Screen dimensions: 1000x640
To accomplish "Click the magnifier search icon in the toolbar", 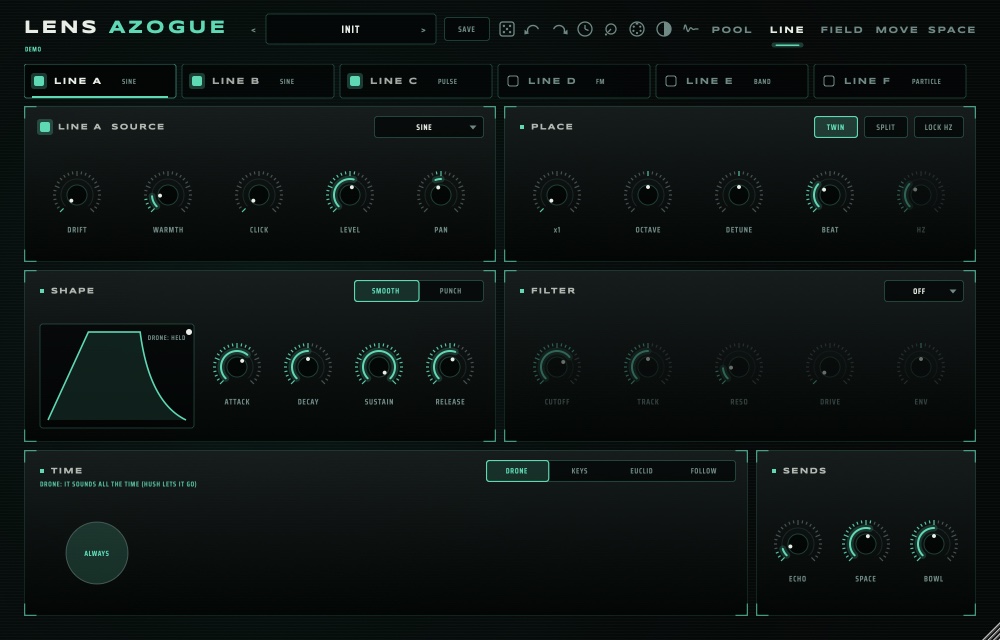I will (610, 29).
